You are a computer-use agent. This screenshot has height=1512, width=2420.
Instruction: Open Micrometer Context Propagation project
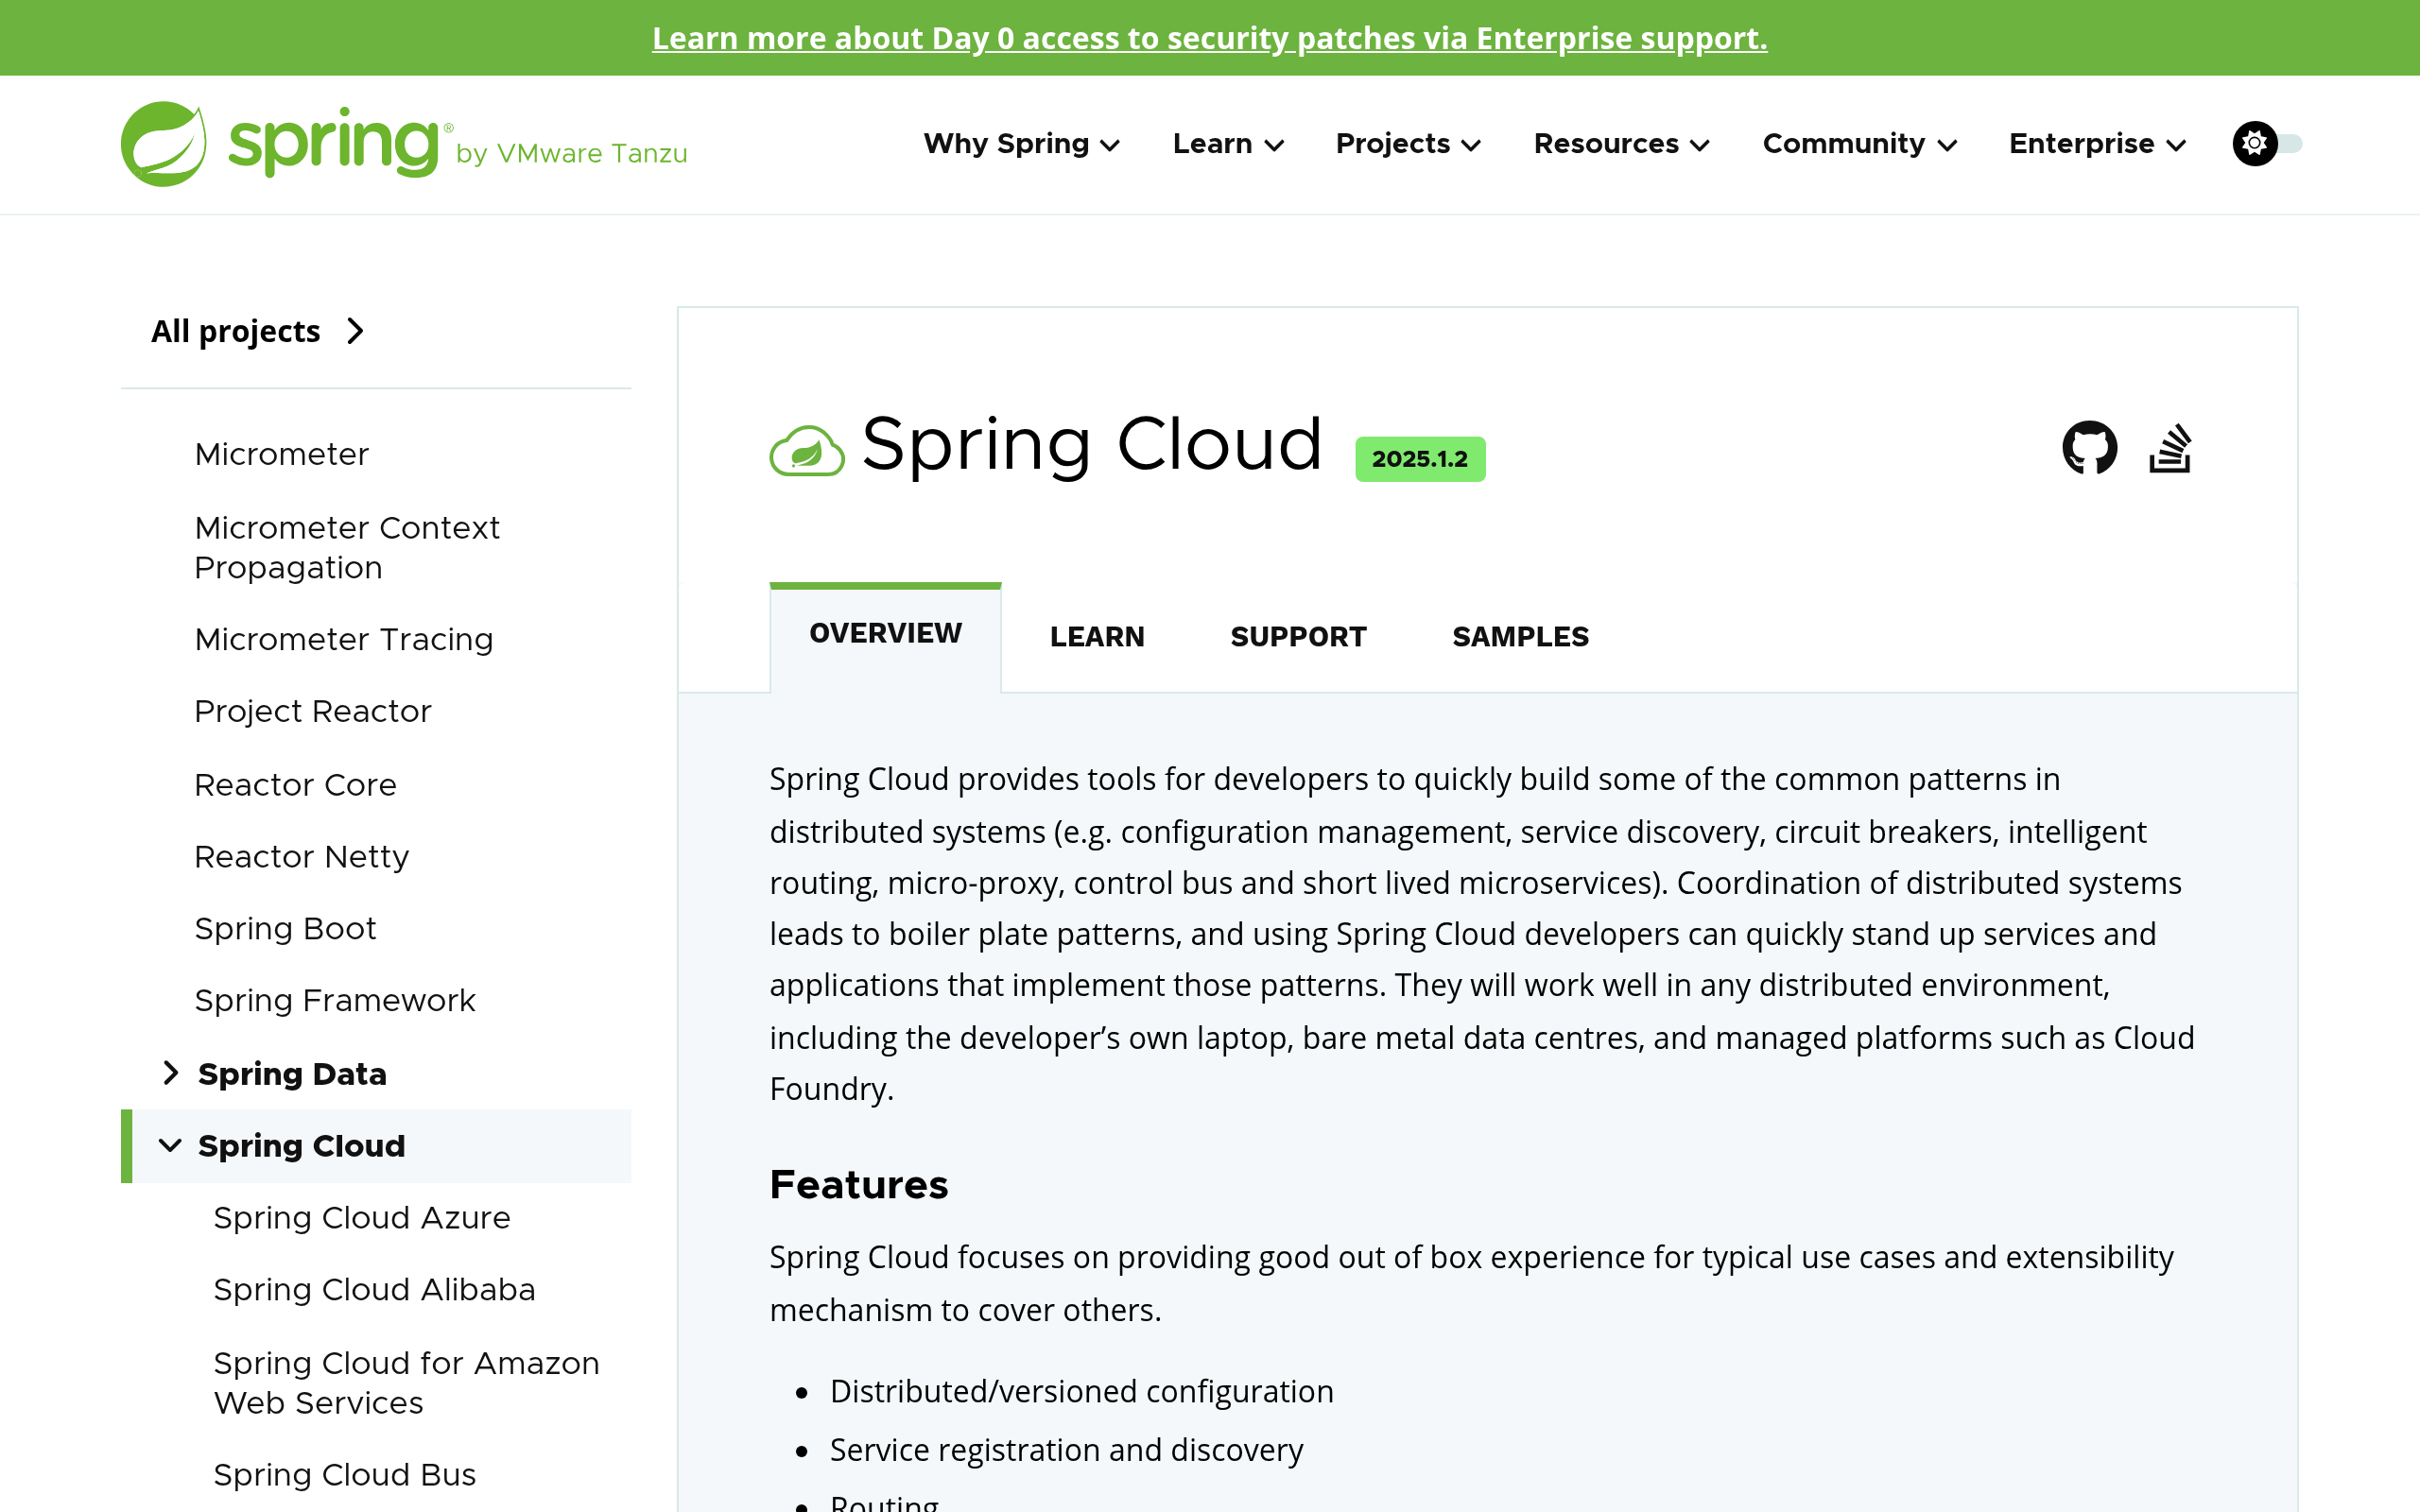click(347, 547)
